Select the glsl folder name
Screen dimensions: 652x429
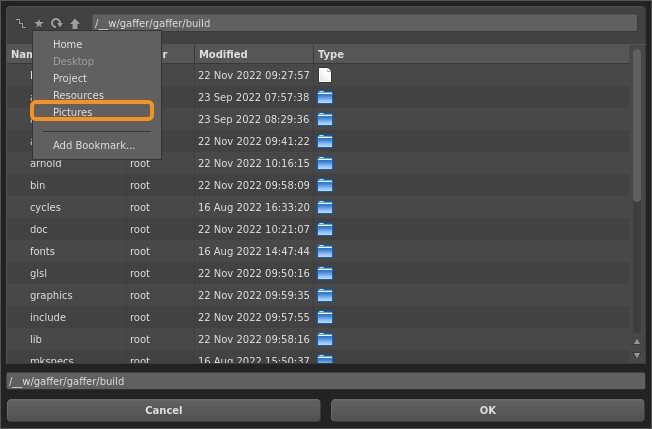tap(38, 274)
